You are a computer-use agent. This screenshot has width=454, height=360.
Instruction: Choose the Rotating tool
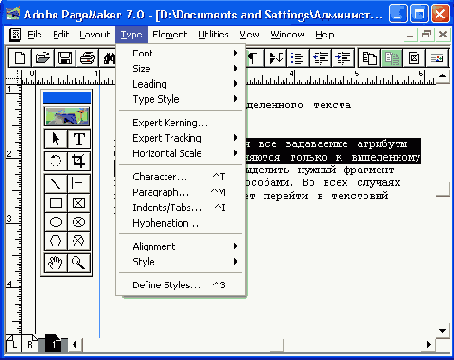(x=56, y=161)
